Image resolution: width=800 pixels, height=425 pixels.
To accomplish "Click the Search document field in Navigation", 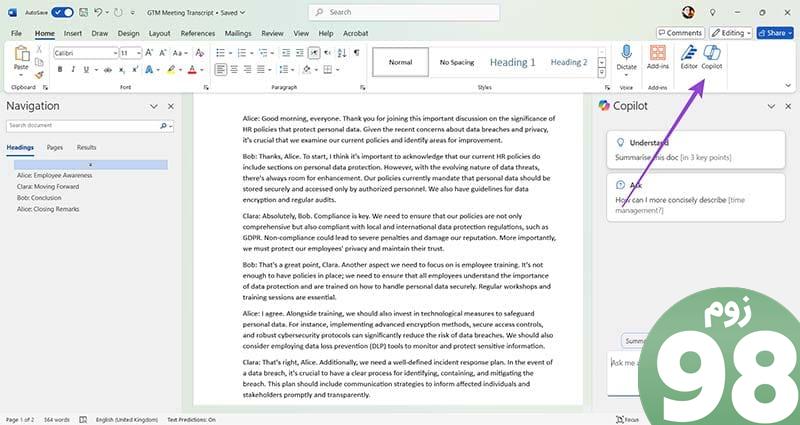I will click(x=89, y=126).
